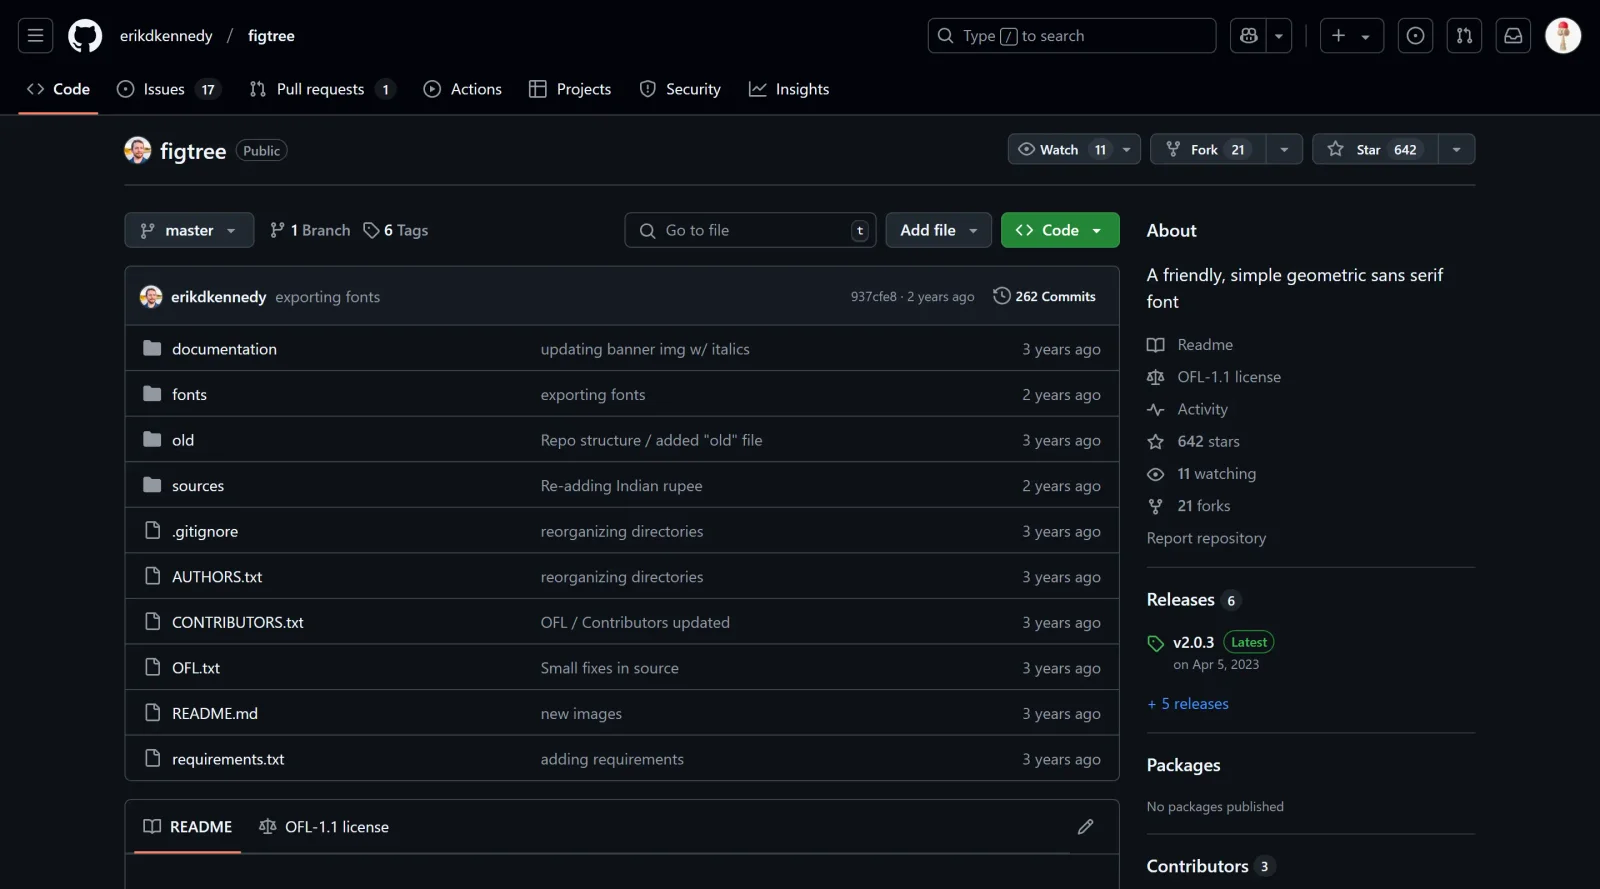Expand the Star lists dropdown arrow
The image size is (1600, 889).
click(1457, 149)
